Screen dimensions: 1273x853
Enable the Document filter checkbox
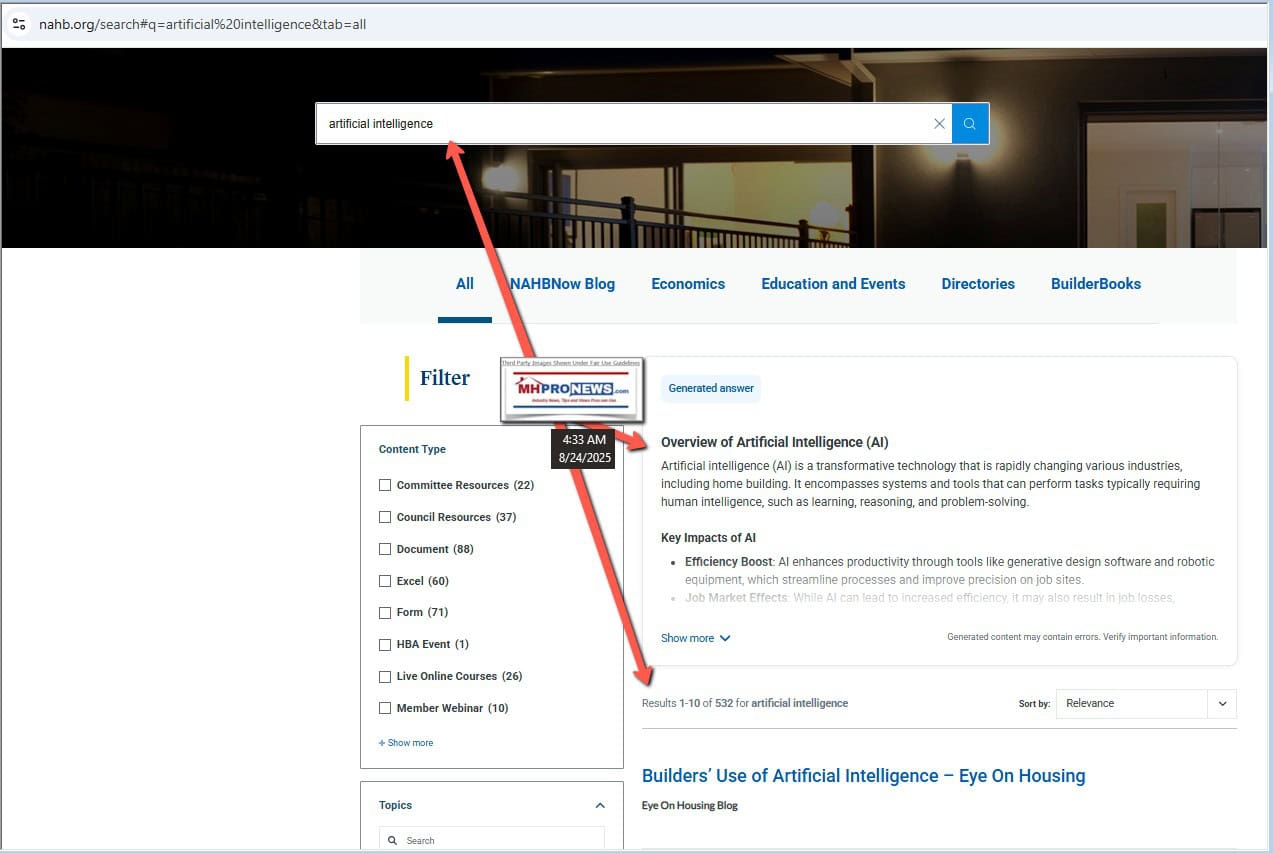tap(385, 549)
